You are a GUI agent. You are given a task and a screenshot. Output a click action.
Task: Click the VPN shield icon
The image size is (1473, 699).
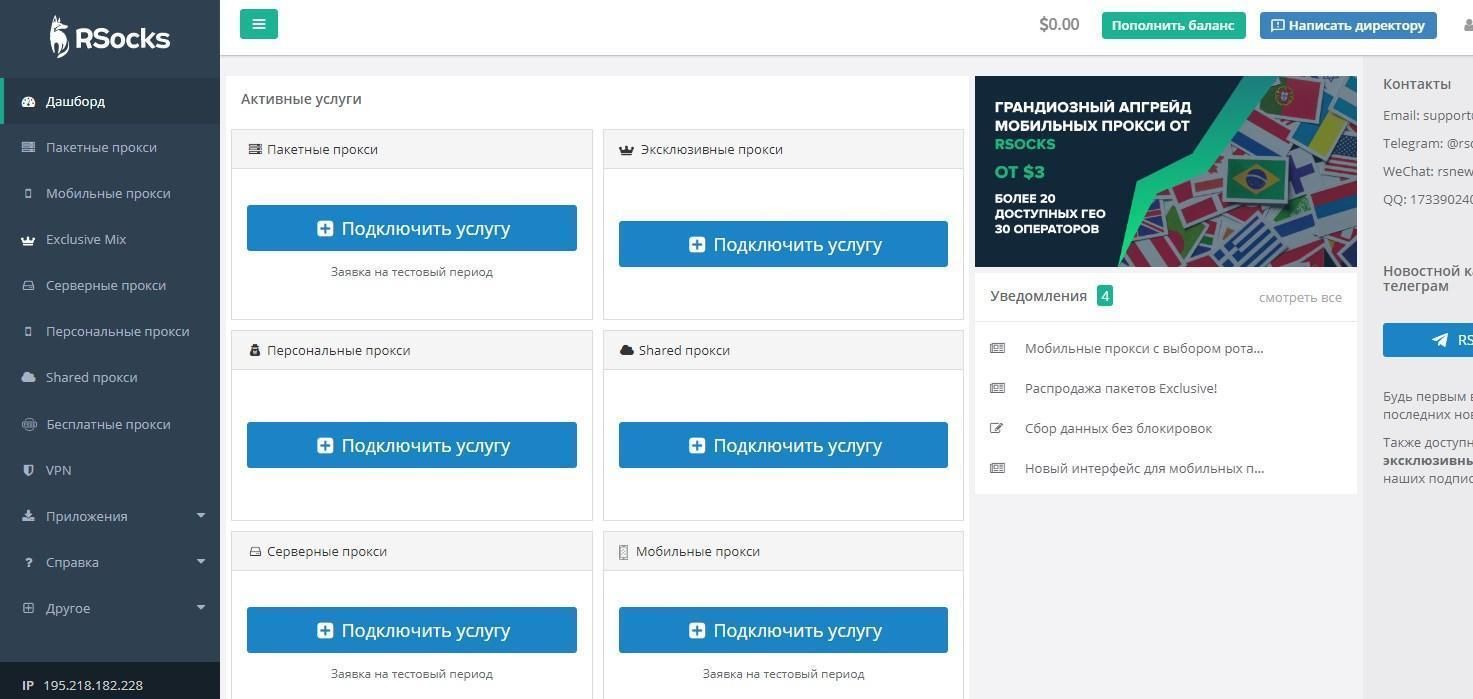(x=28, y=470)
